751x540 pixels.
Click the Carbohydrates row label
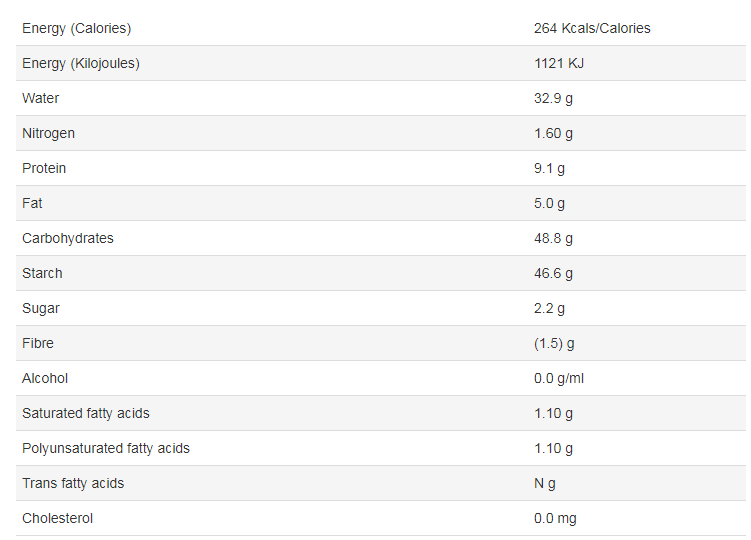point(68,238)
